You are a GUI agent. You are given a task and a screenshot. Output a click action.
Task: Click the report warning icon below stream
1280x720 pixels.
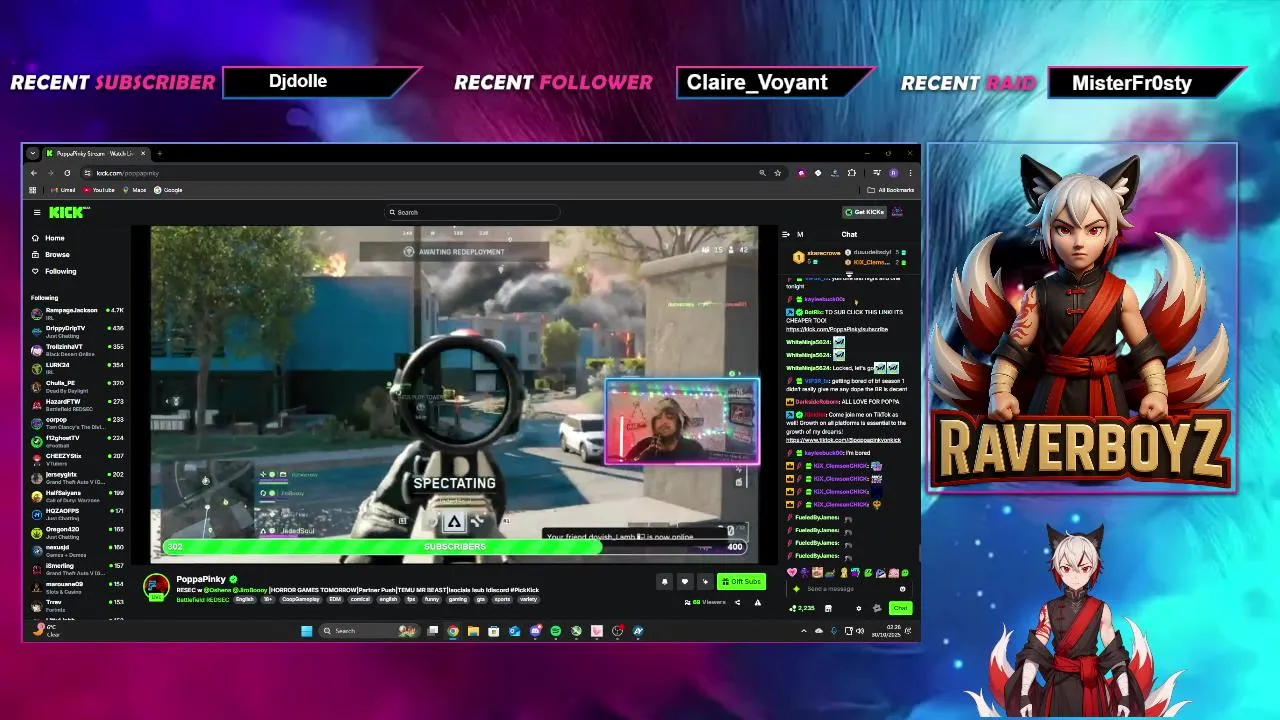pyautogui.click(x=757, y=602)
